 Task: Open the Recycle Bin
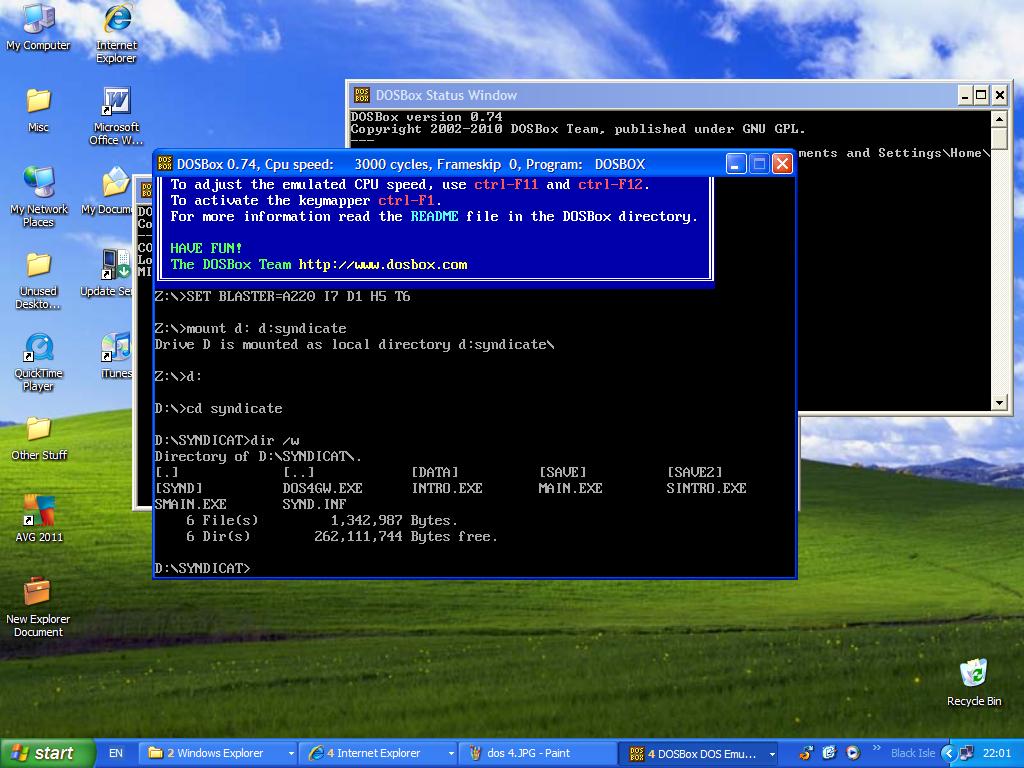[974, 682]
